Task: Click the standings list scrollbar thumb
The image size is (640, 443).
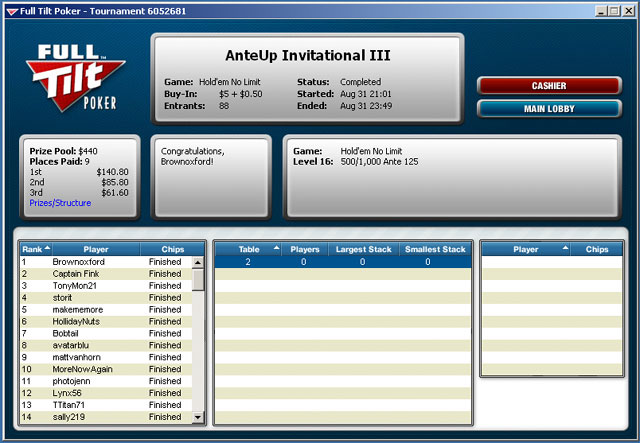Action: 198,279
